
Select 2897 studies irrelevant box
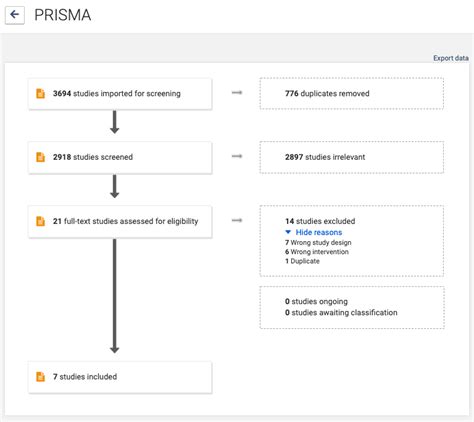[352, 157]
